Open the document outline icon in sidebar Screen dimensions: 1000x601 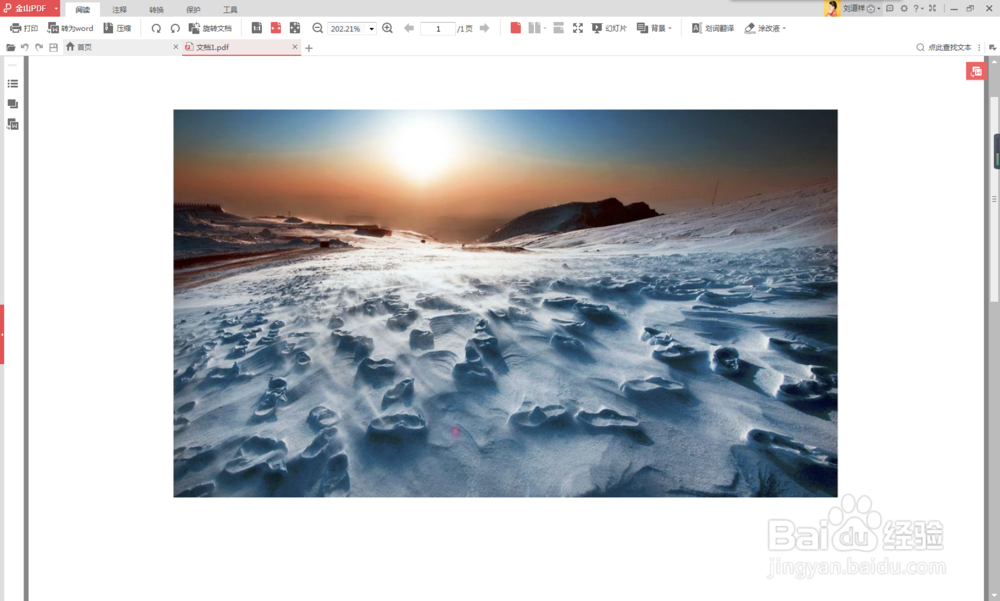tap(13, 84)
